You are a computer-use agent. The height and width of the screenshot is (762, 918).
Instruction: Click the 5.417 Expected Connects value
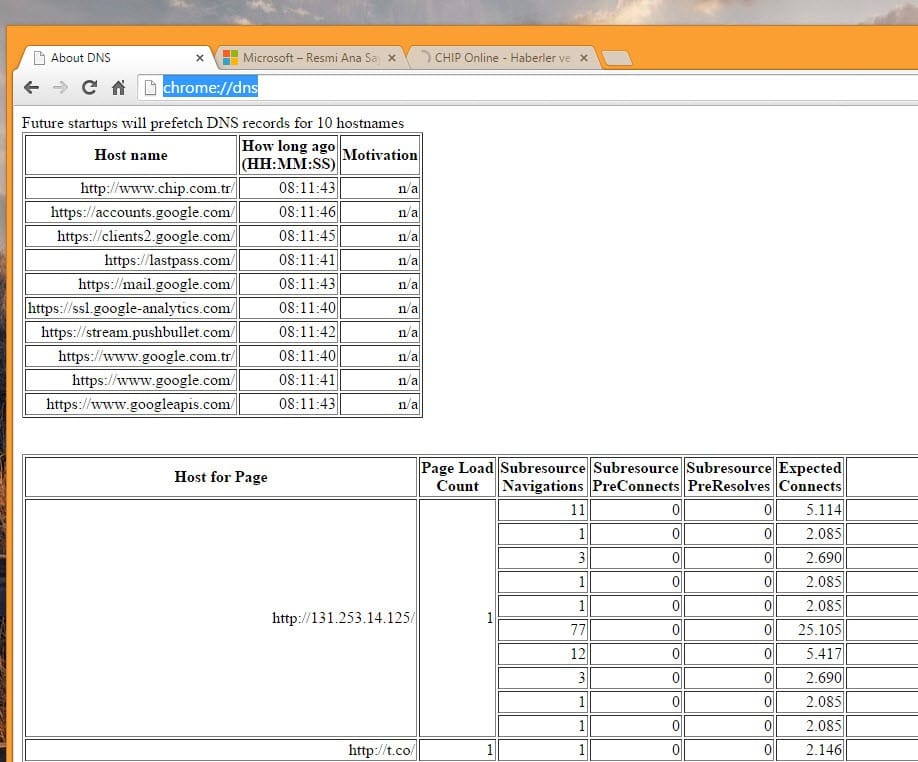point(810,654)
